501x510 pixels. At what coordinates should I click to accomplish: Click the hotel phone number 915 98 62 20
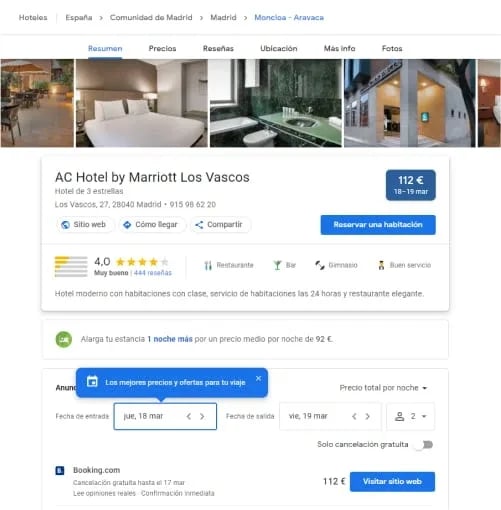(193, 204)
